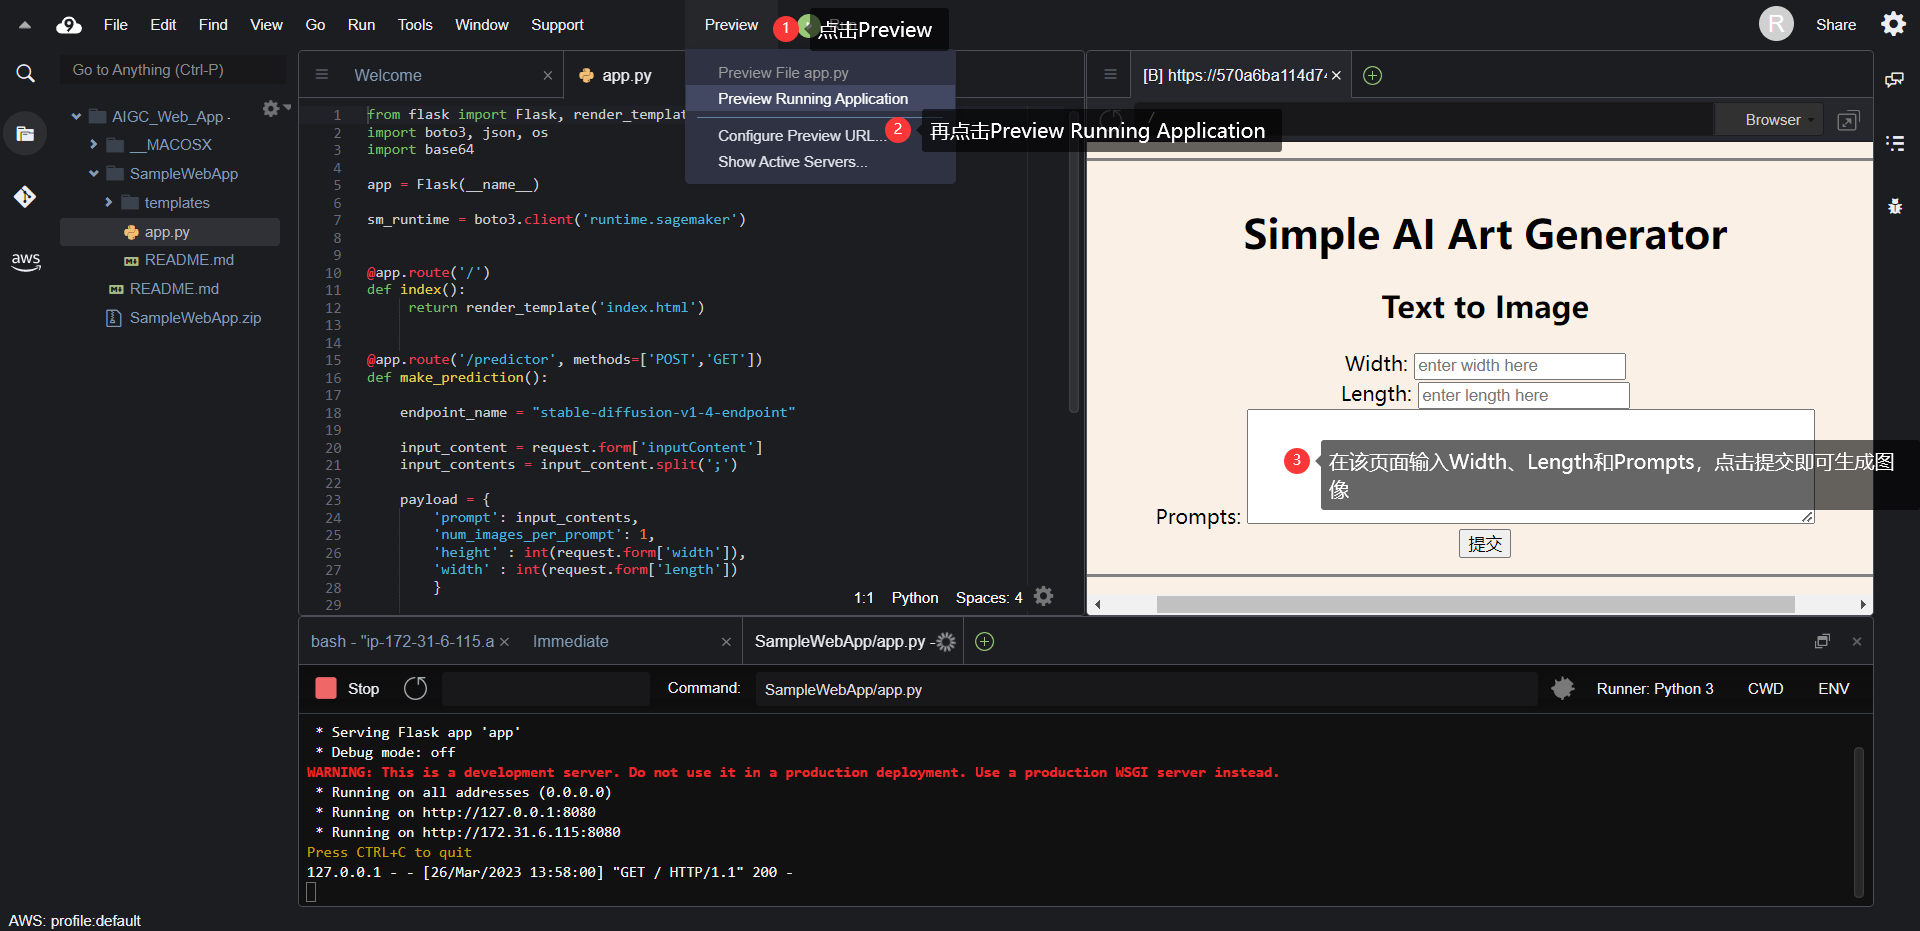1920x931 pixels.
Task: Open the CWD setting
Action: 1765,689
